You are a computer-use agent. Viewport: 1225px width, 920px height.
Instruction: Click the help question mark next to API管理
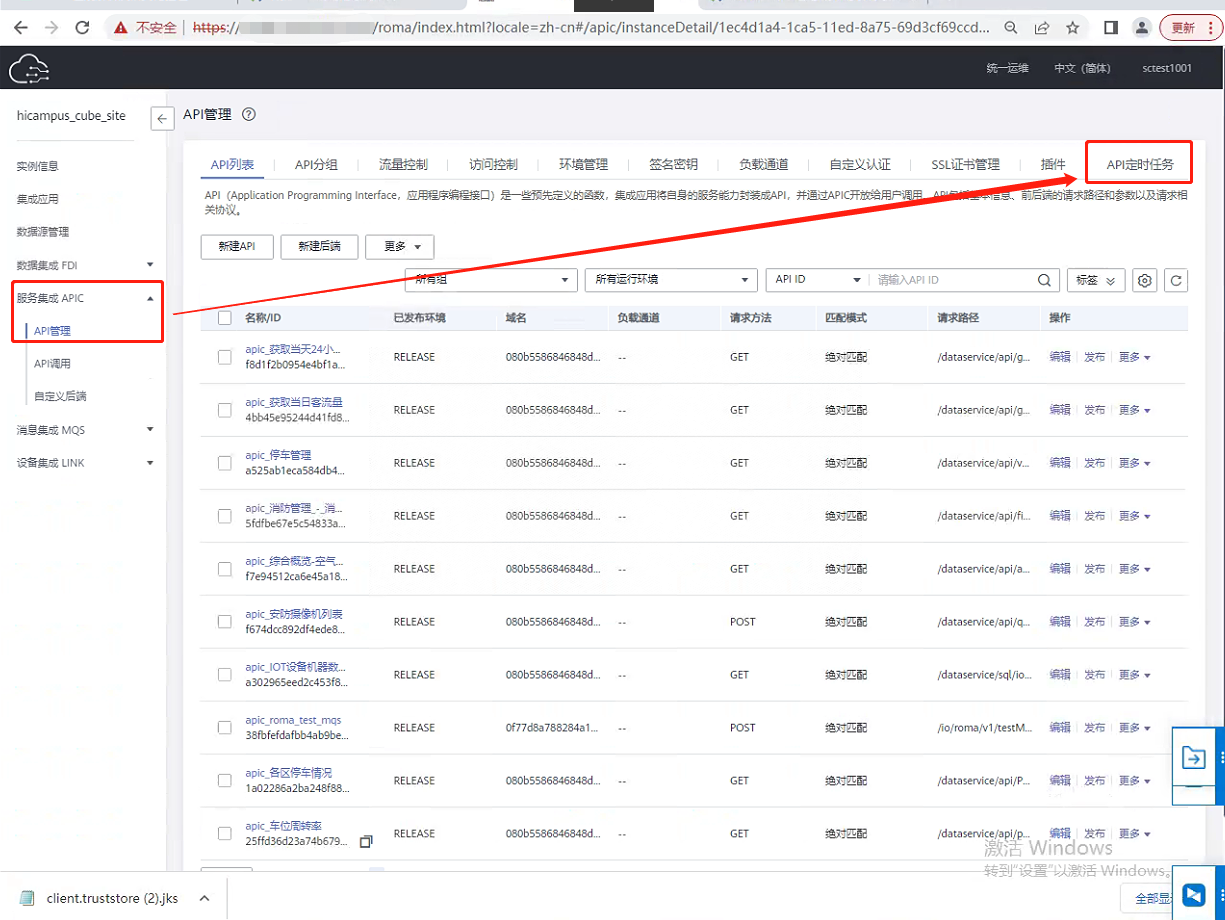(x=249, y=115)
